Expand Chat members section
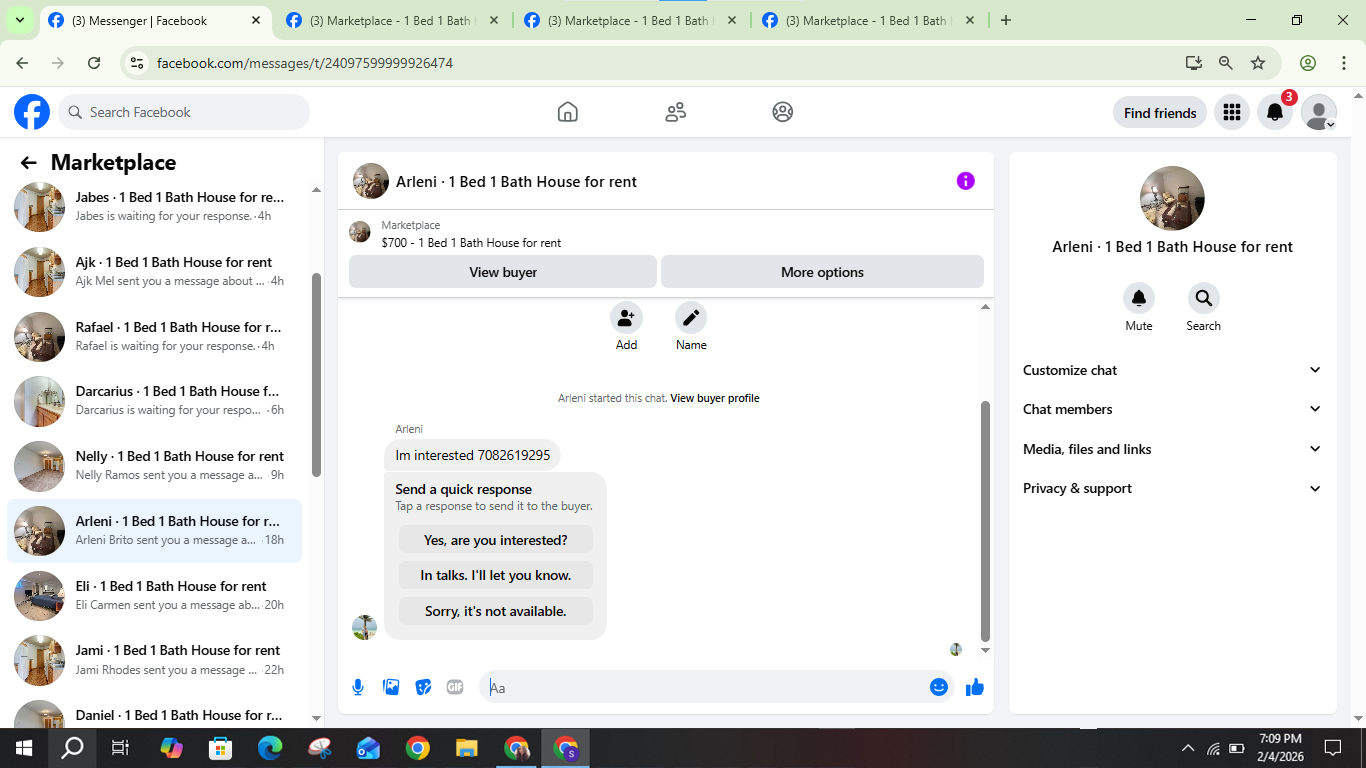This screenshot has width=1366, height=768. 1172,409
